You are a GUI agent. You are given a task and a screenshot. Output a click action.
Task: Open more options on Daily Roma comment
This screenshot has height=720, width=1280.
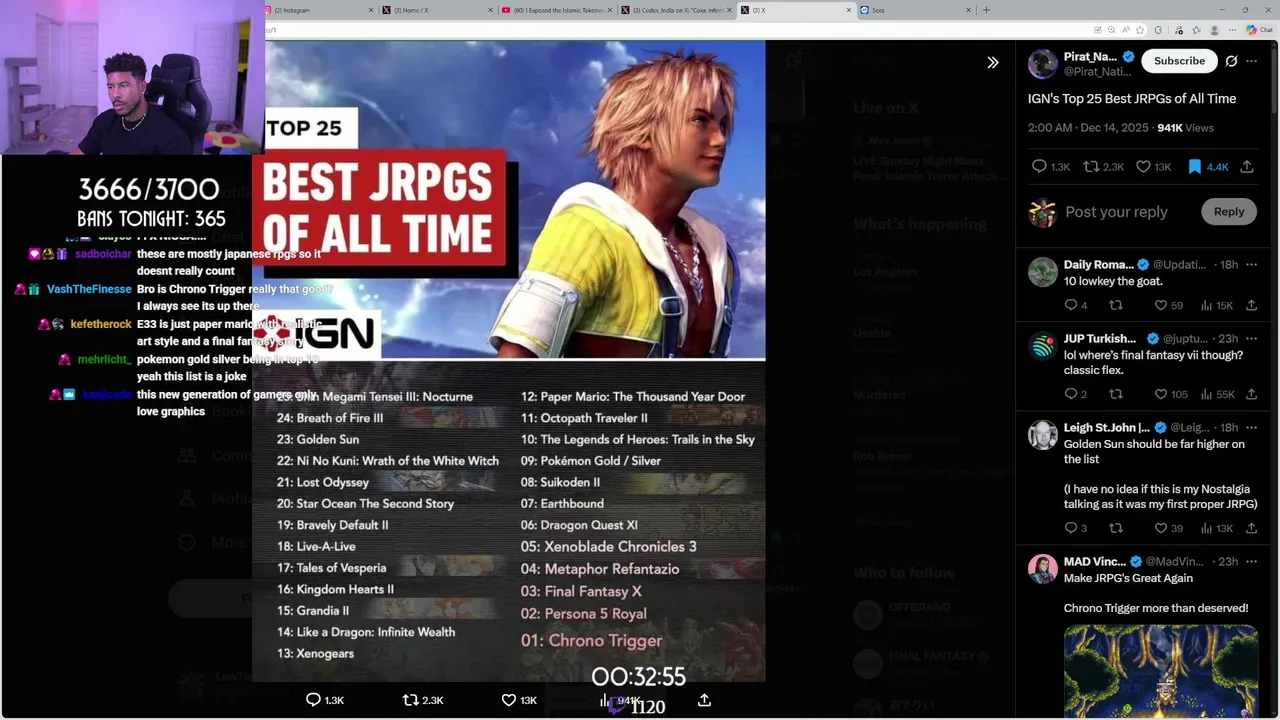tap(1251, 264)
